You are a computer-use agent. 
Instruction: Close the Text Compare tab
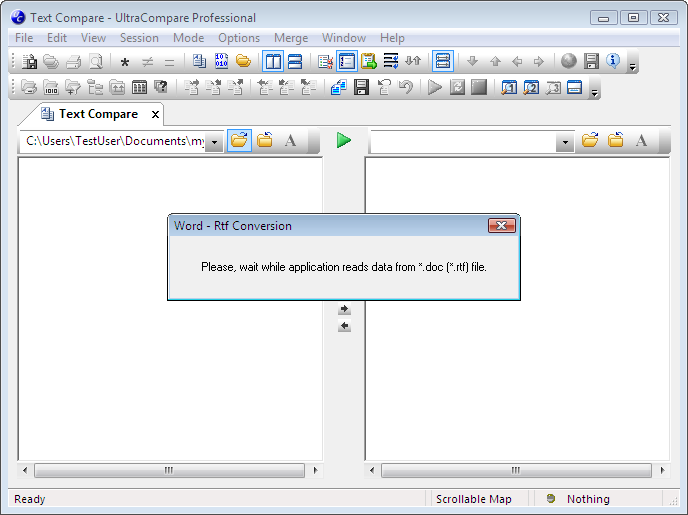155,114
